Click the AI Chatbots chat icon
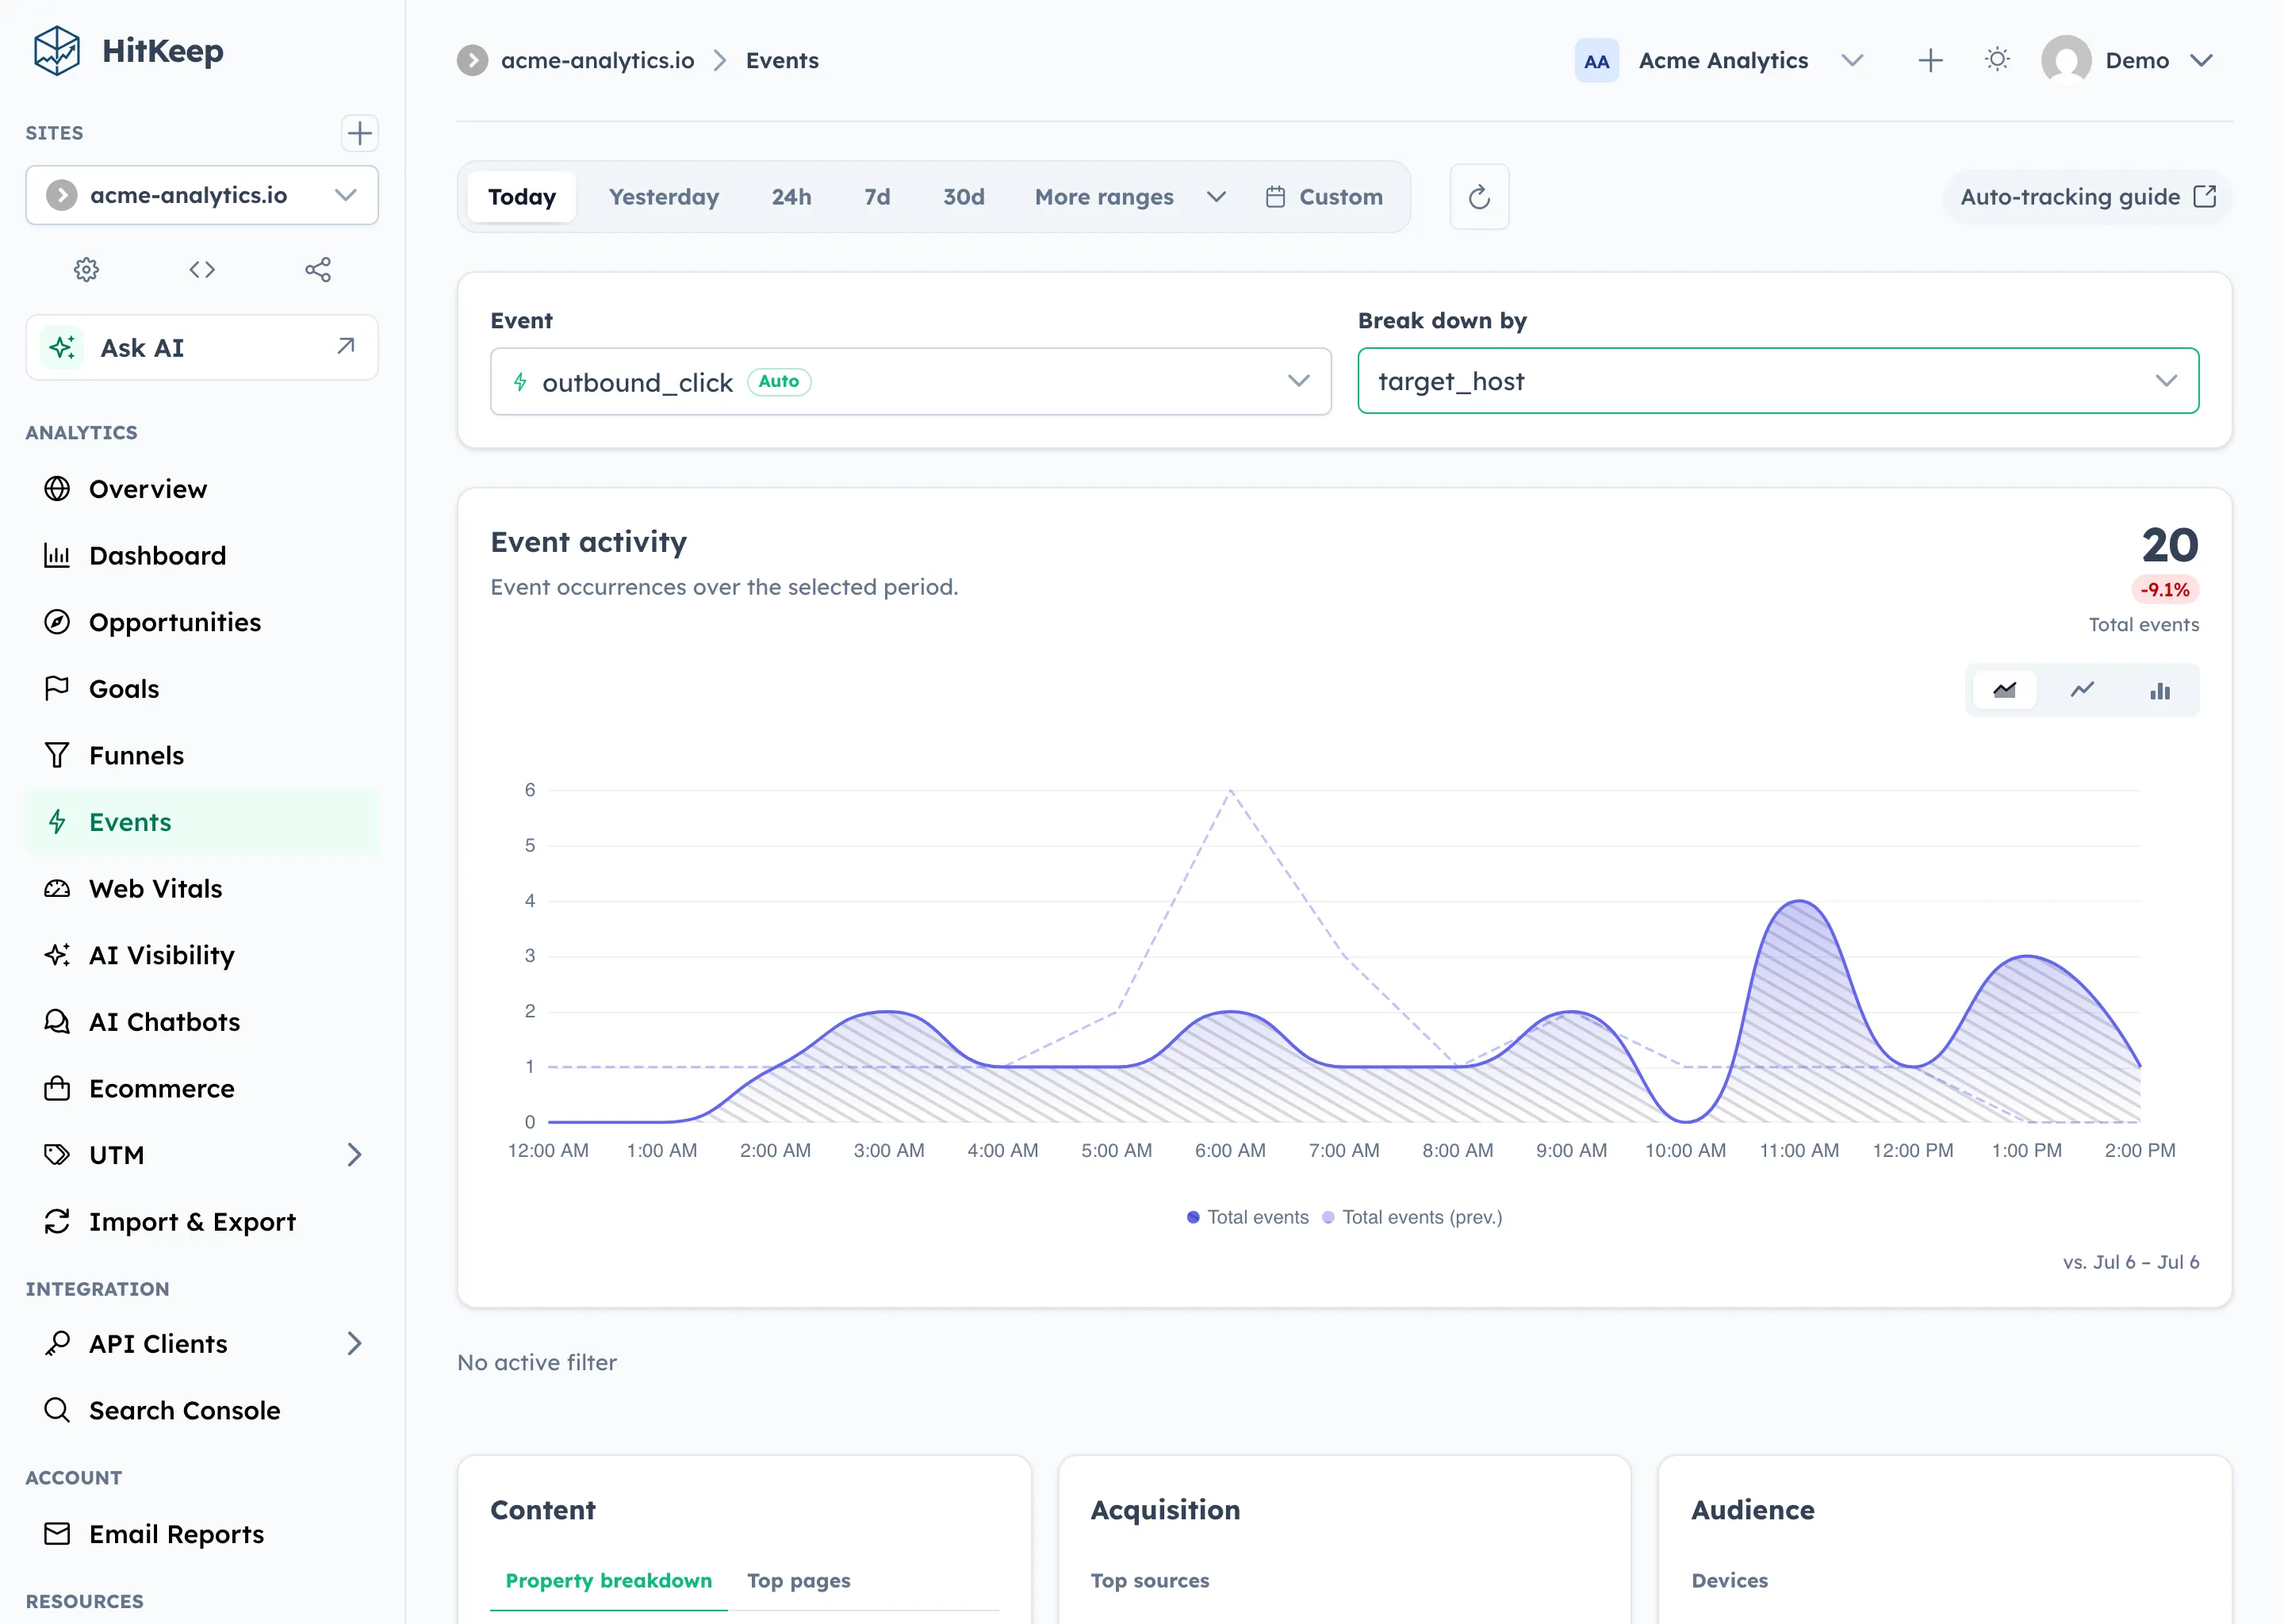The width and height of the screenshot is (2284, 1624). 57,1022
